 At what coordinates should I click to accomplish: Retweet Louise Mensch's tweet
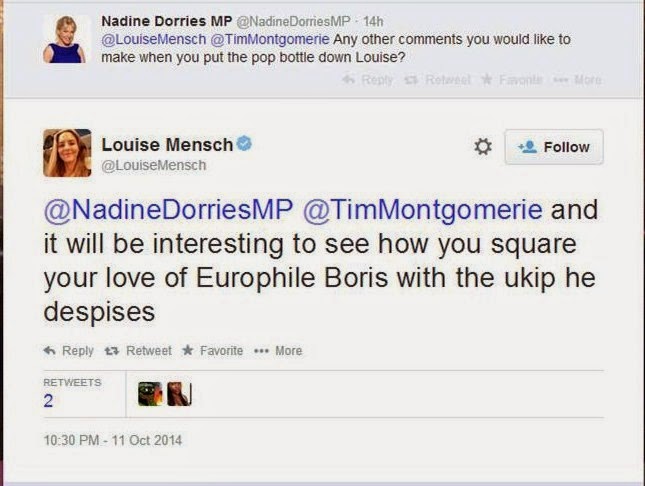click(141, 351)
